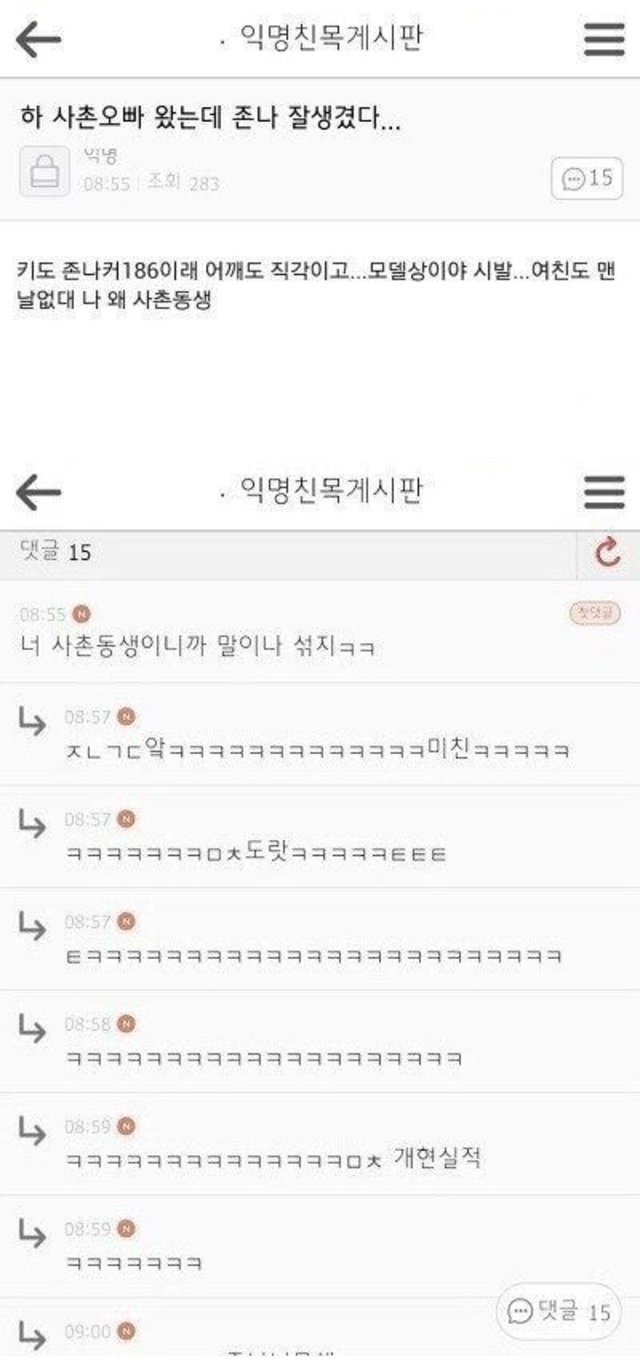Tap the 댓글 15 count label
The image size is (640, 1362).
(56, 551)
